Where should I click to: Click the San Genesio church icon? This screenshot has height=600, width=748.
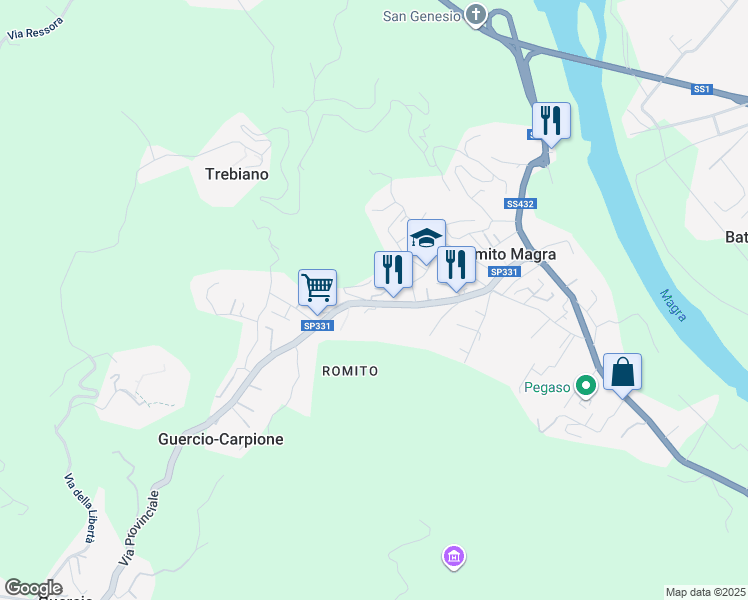pyautogui.click(x=476, y=15)
